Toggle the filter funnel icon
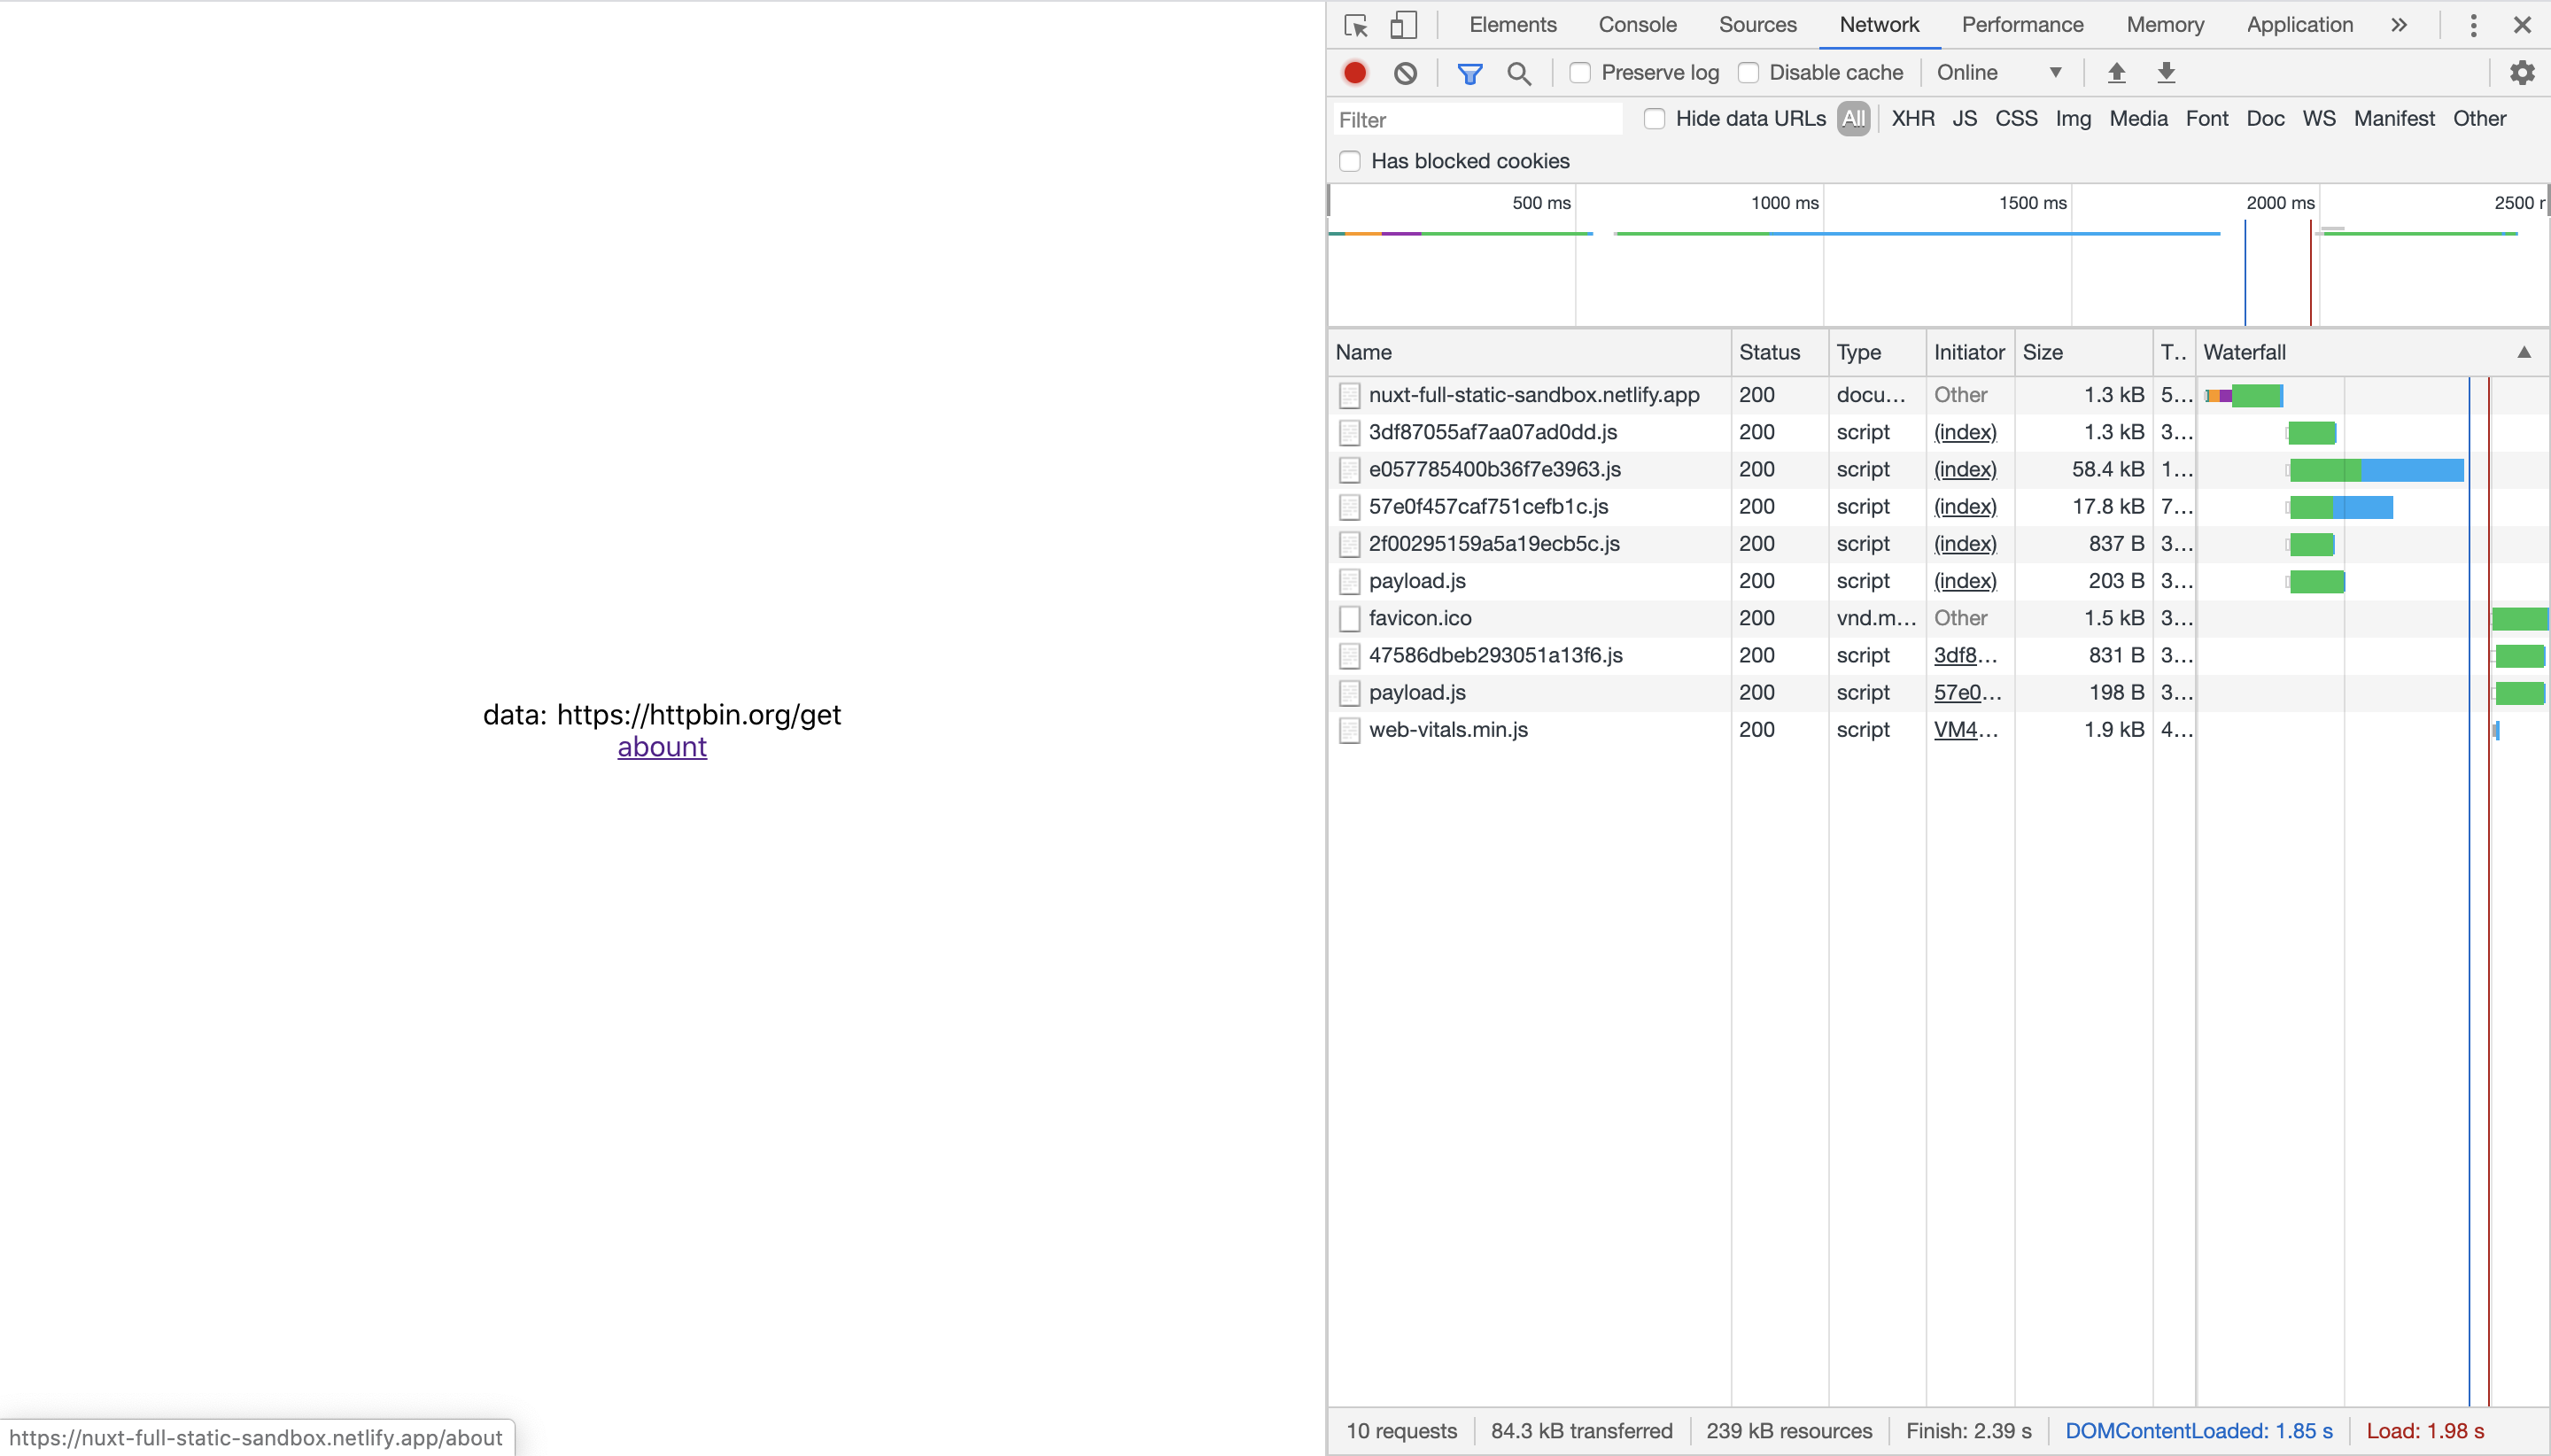Viewport: 2551px width, 1456px height. (1469, 73)
